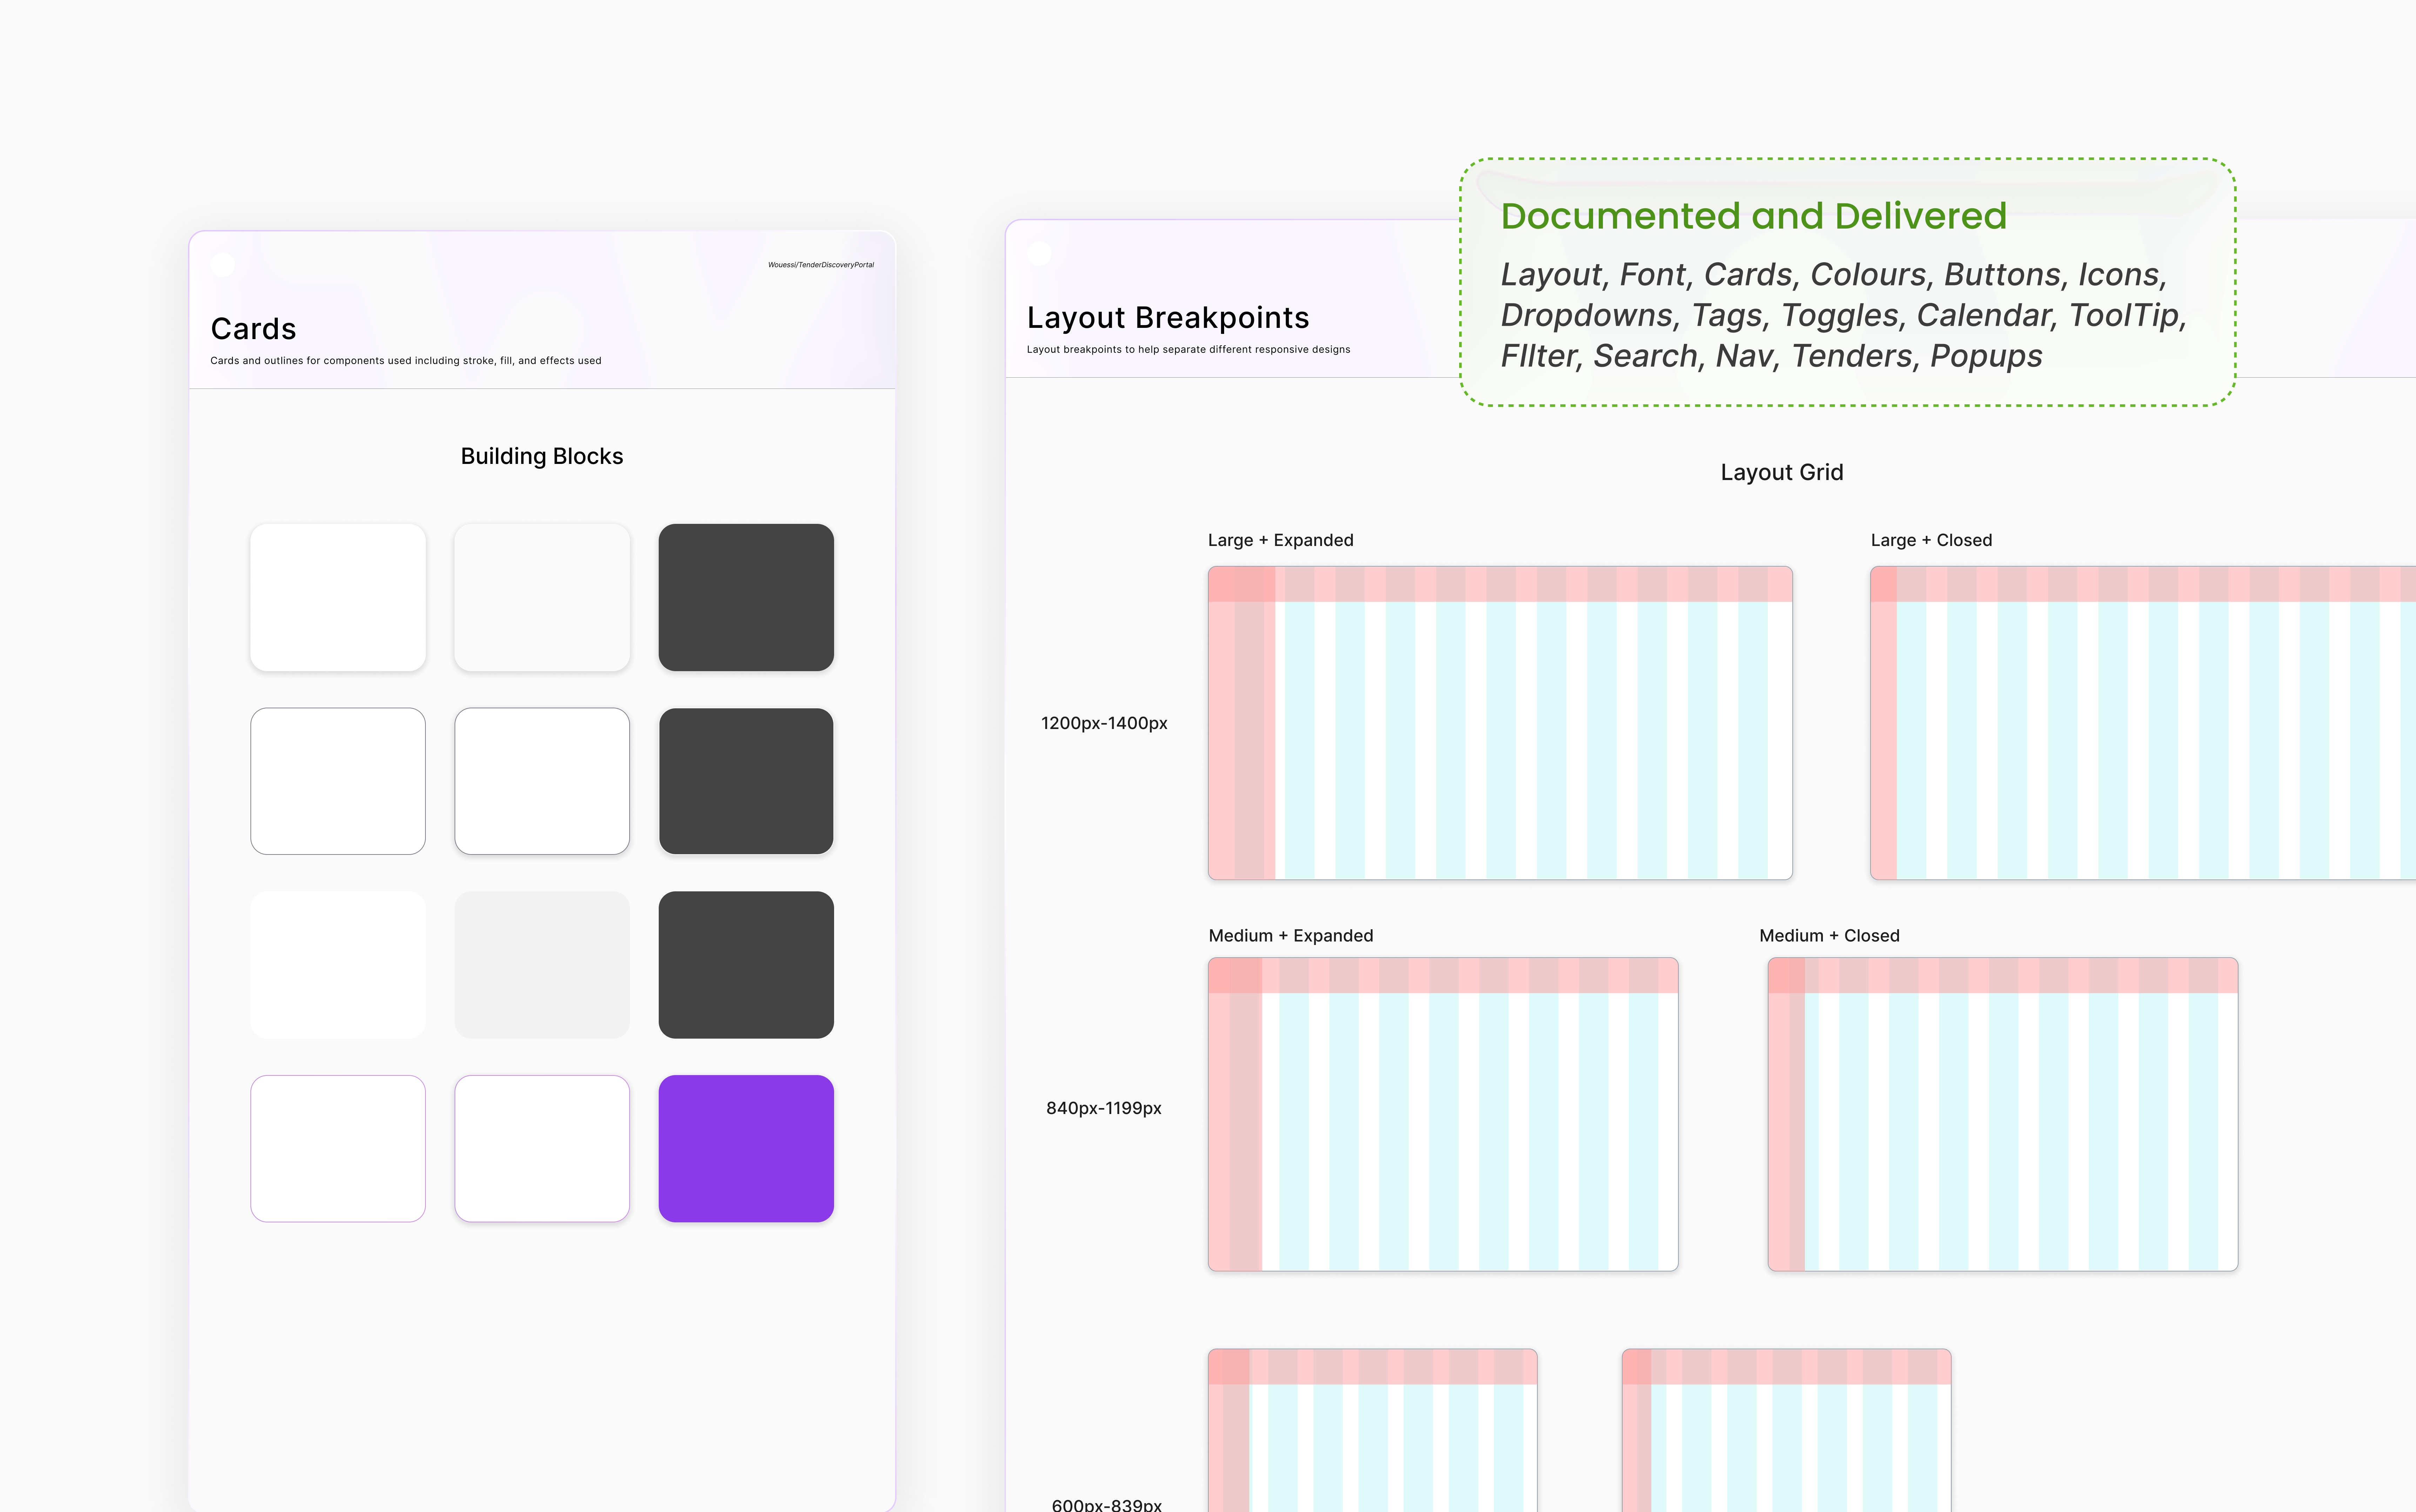Viewport: 2416px width, 1512px height.
Task: Click the Large + Closed caption text
Action: click(1931, 540)
